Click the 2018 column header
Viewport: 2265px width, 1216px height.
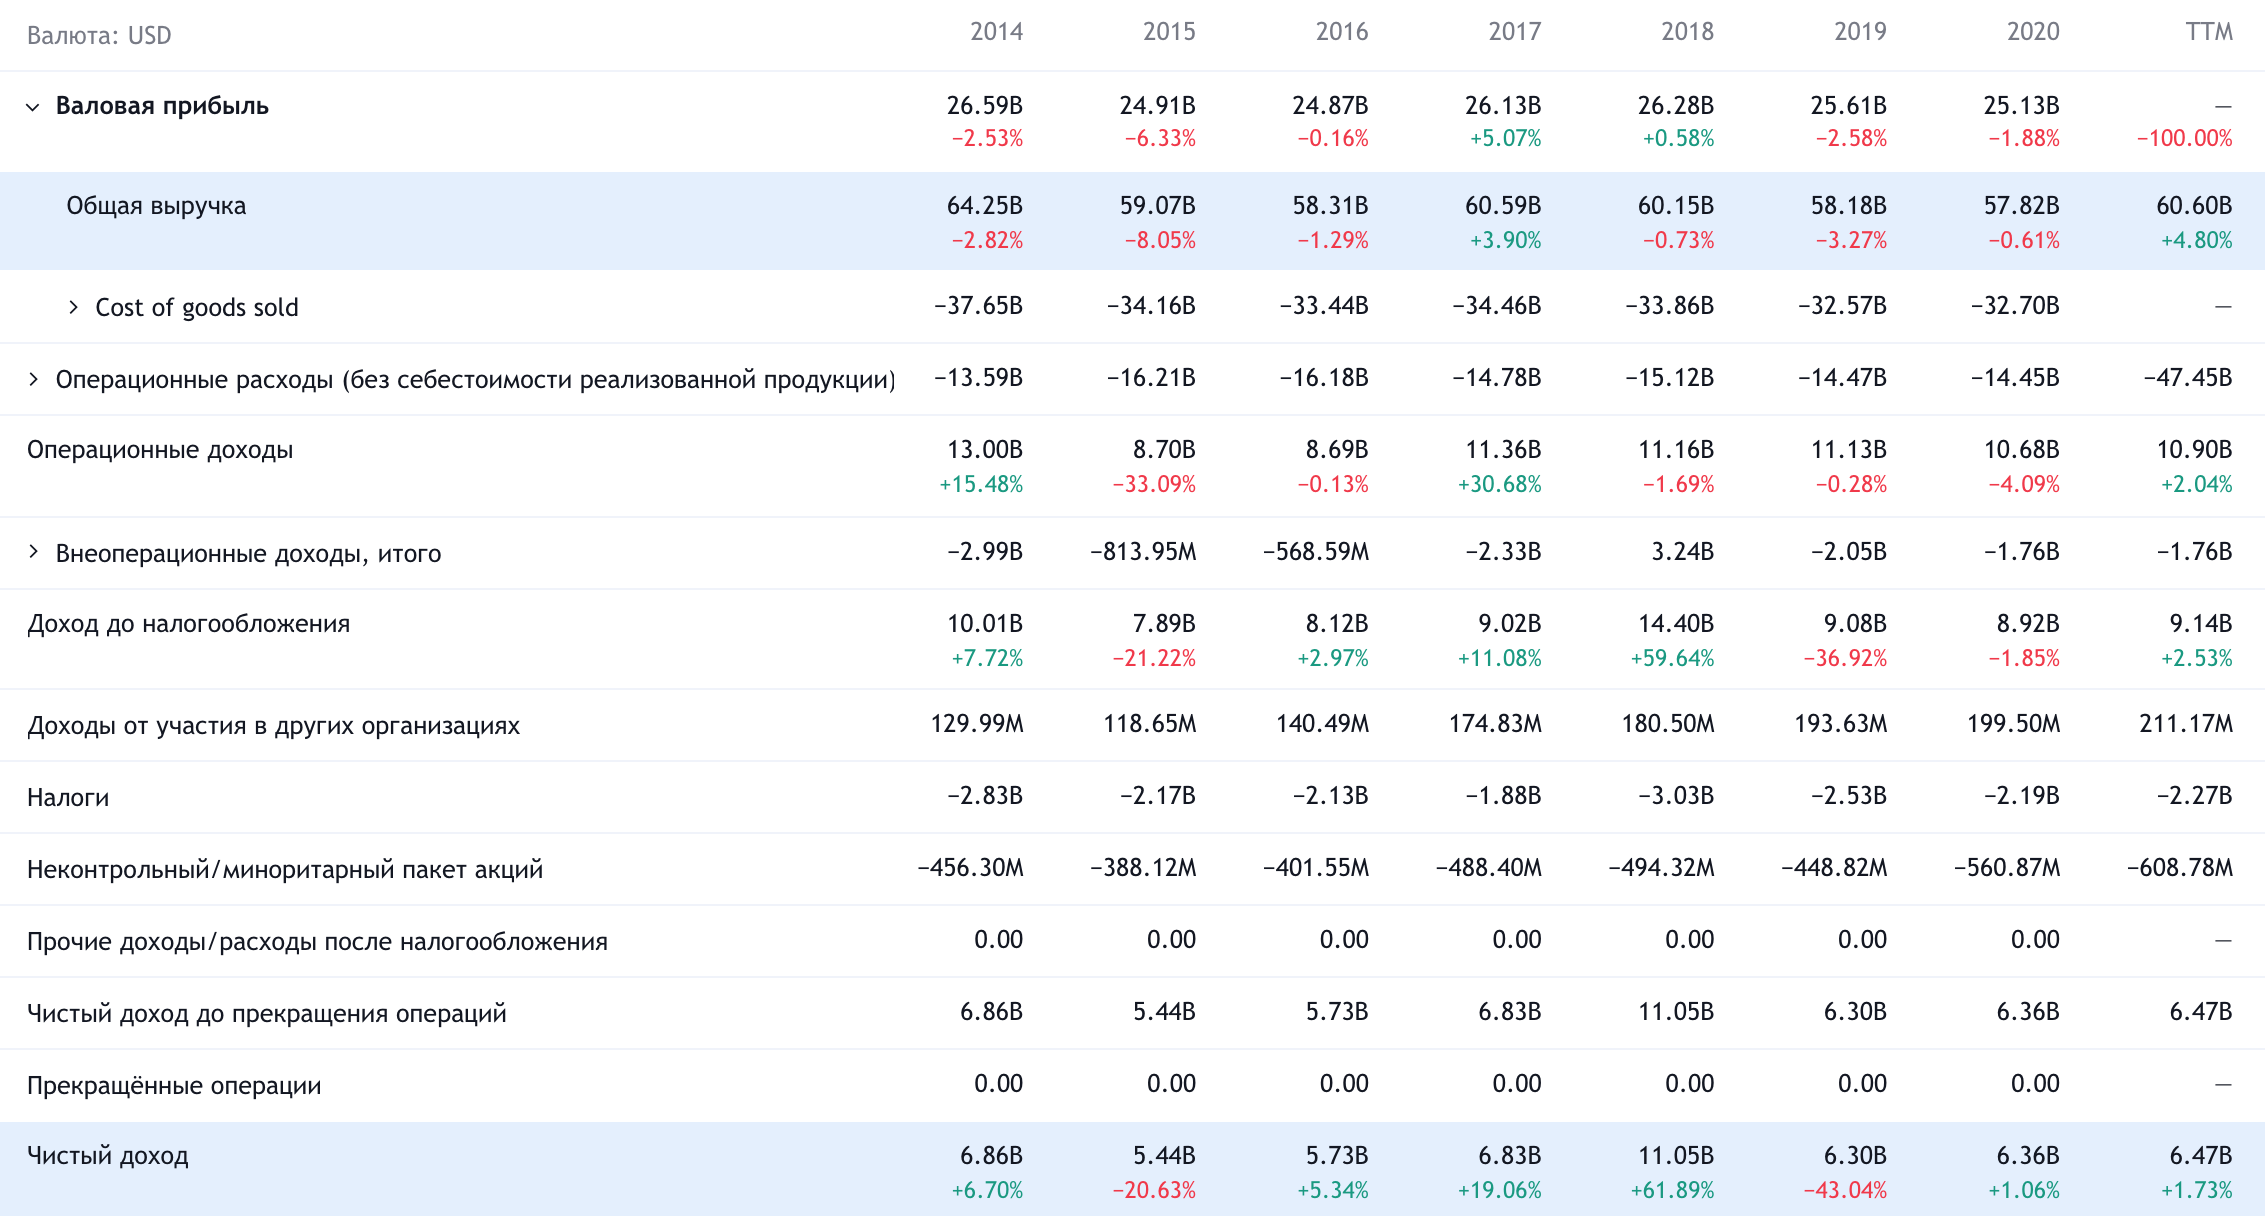(1688, 32)
